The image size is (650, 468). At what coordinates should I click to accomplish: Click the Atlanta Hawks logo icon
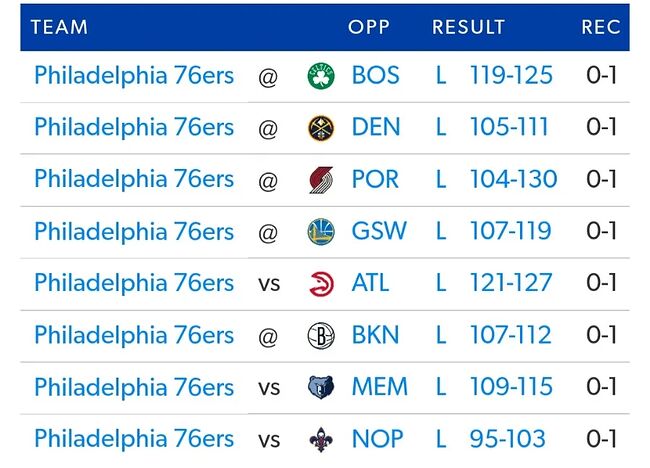(321, 284)
